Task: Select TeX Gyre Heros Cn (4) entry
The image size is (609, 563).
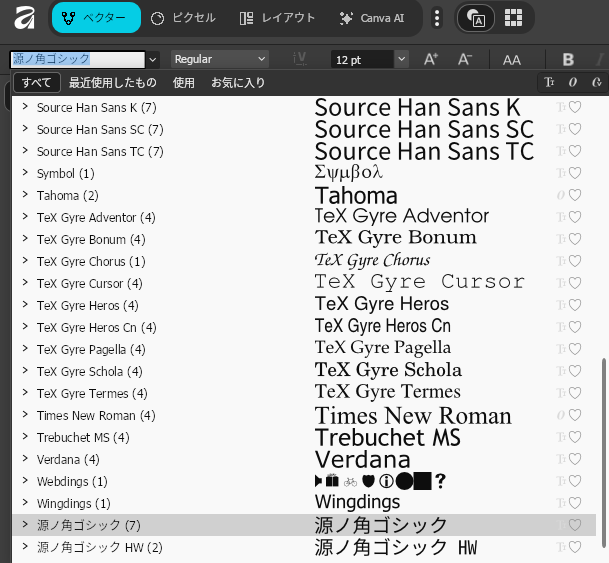Action: (x=97, y=328)
